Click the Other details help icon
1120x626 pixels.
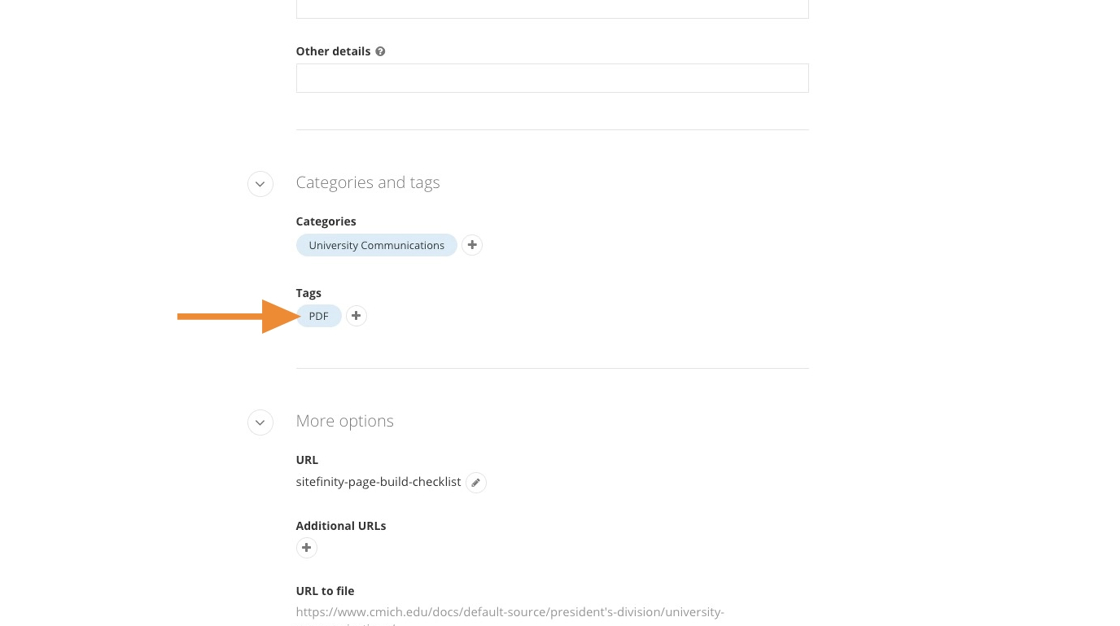(x=380, y=52)
